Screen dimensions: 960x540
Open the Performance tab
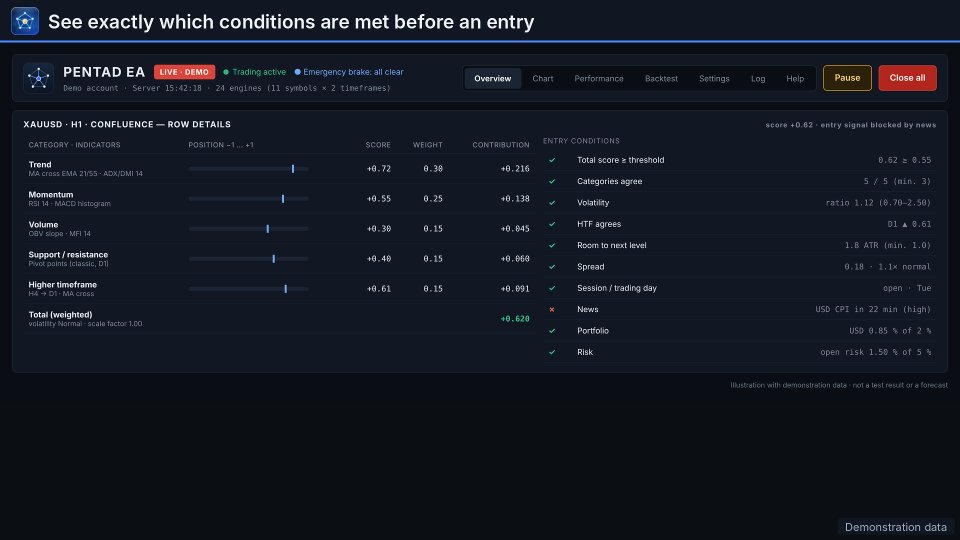(x=599, y=78)
